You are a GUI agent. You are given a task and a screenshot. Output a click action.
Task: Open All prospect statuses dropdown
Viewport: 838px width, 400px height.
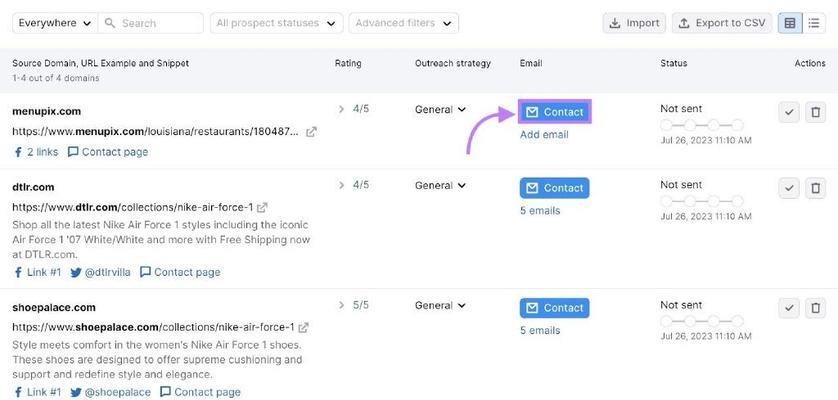[276, 23]
